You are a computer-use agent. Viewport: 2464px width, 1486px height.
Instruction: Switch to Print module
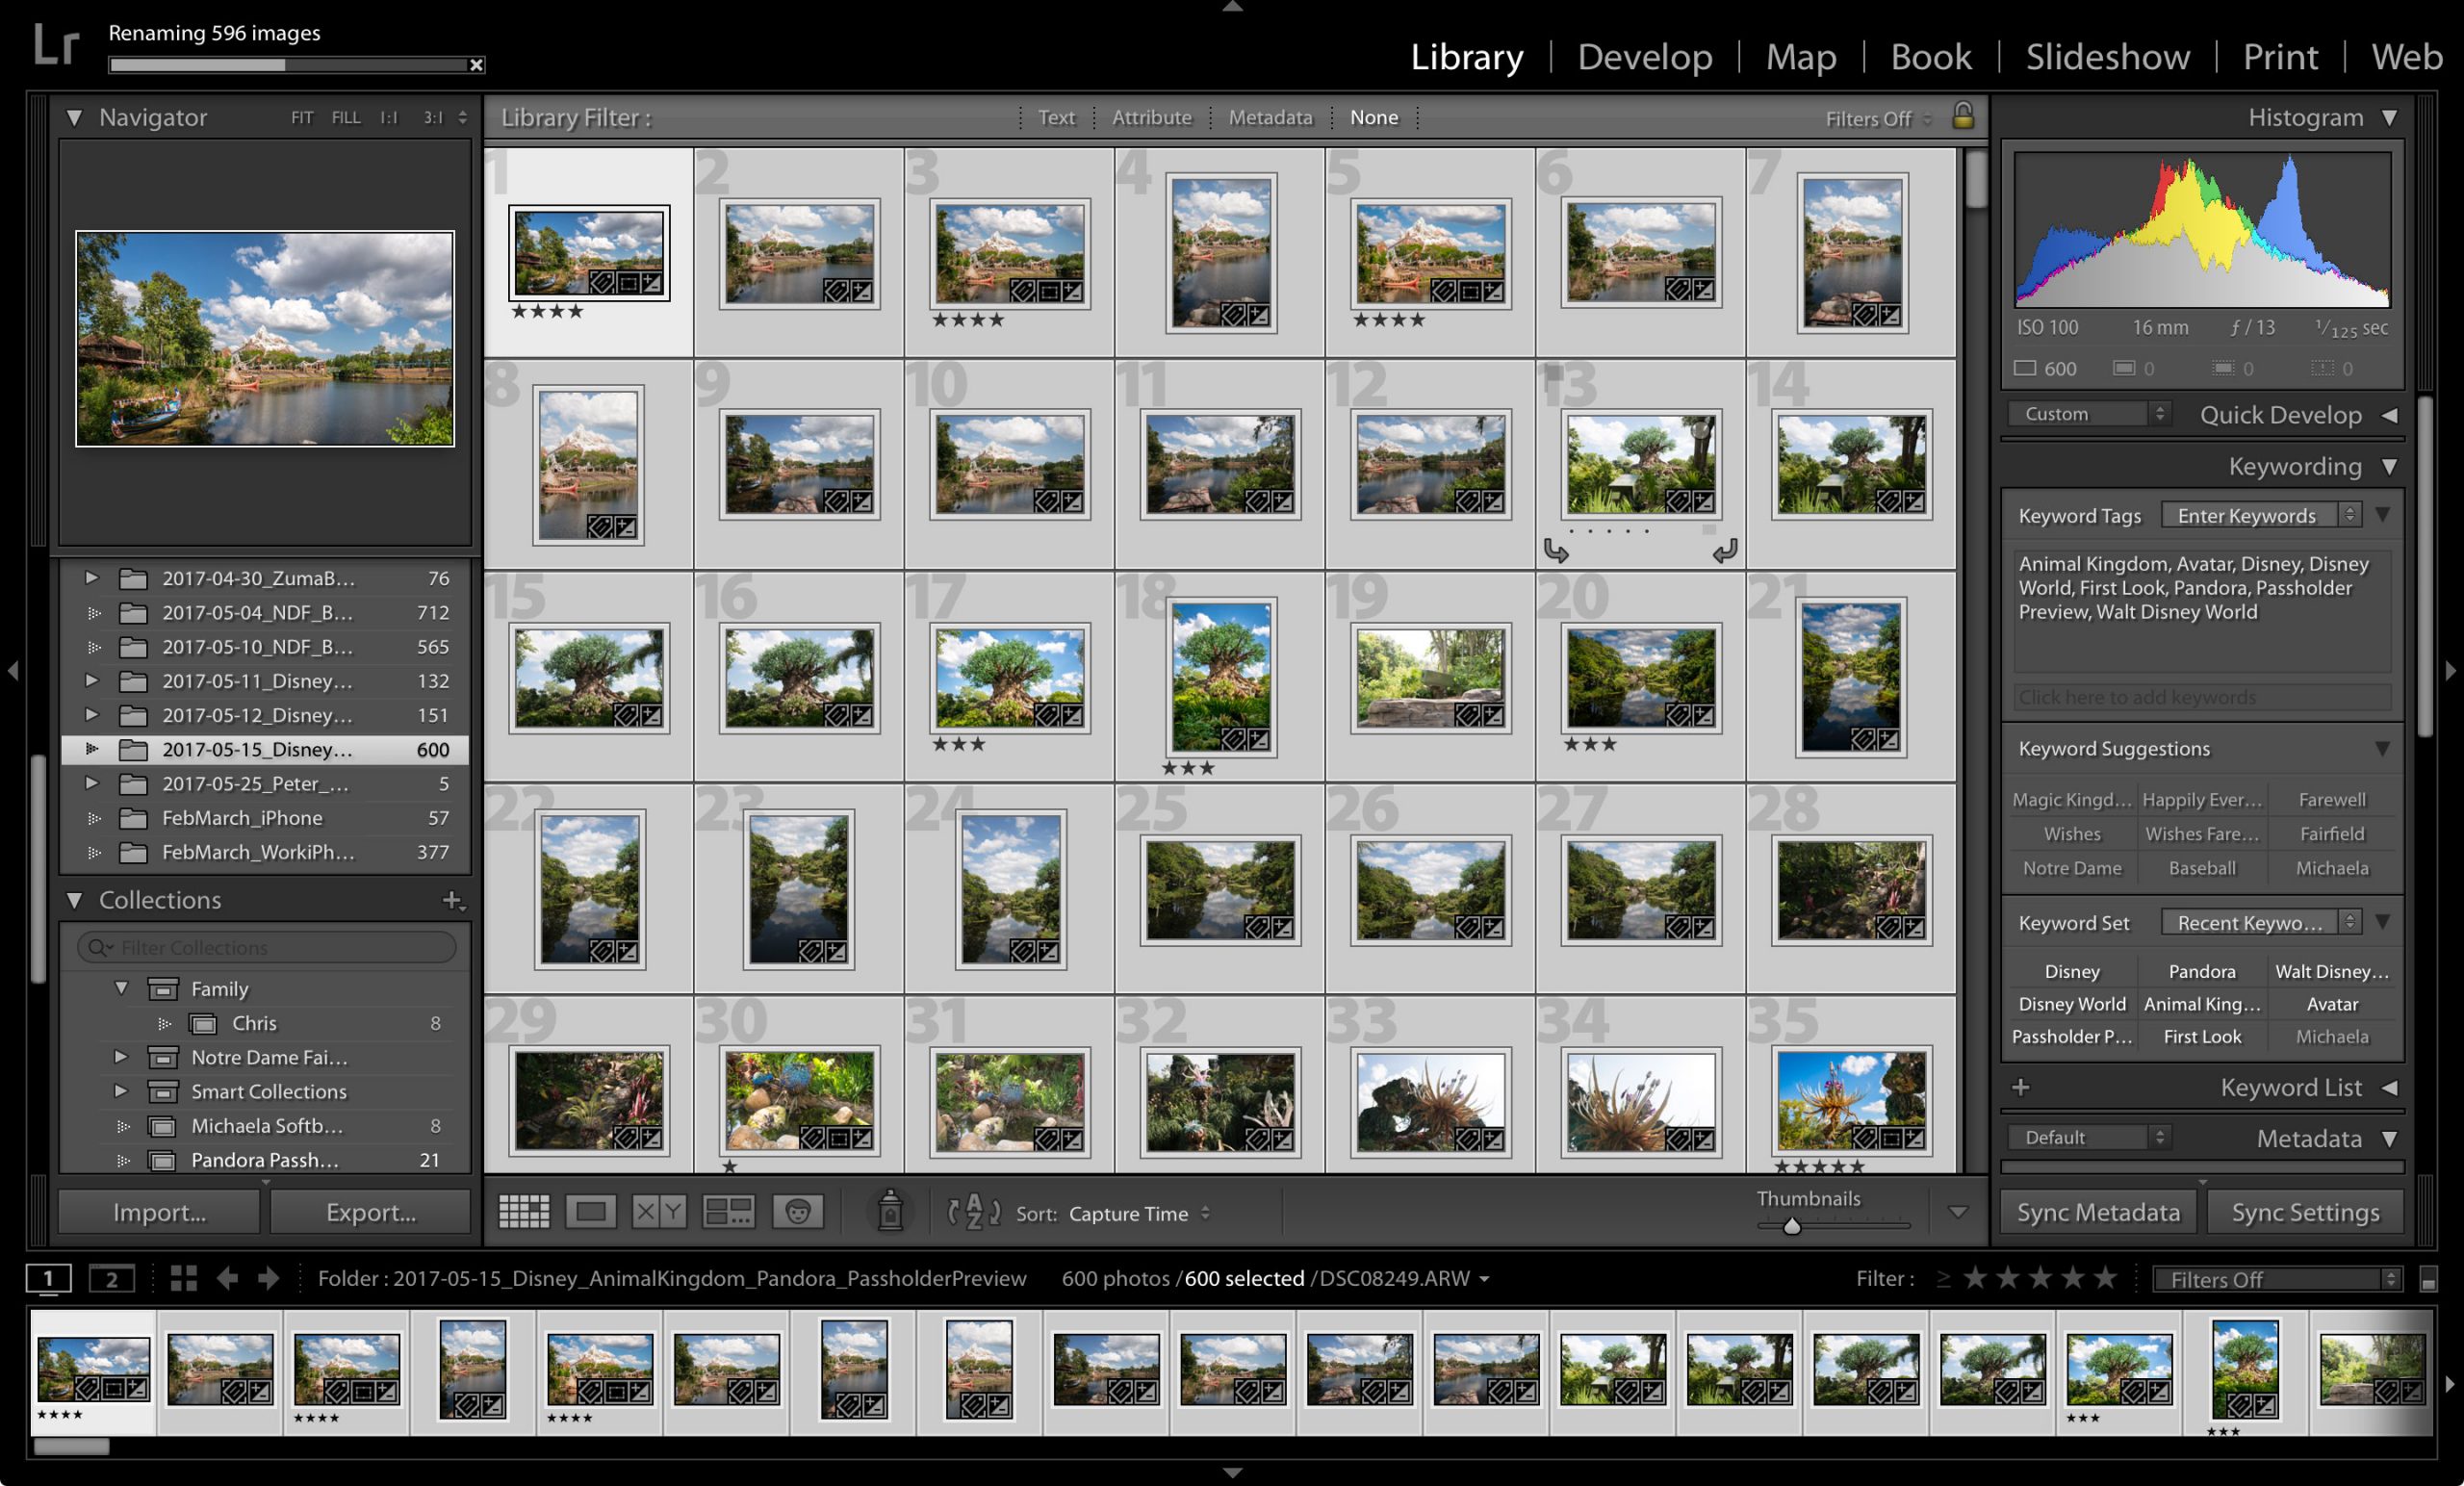pyautogui.click(x=2280, y=56)
